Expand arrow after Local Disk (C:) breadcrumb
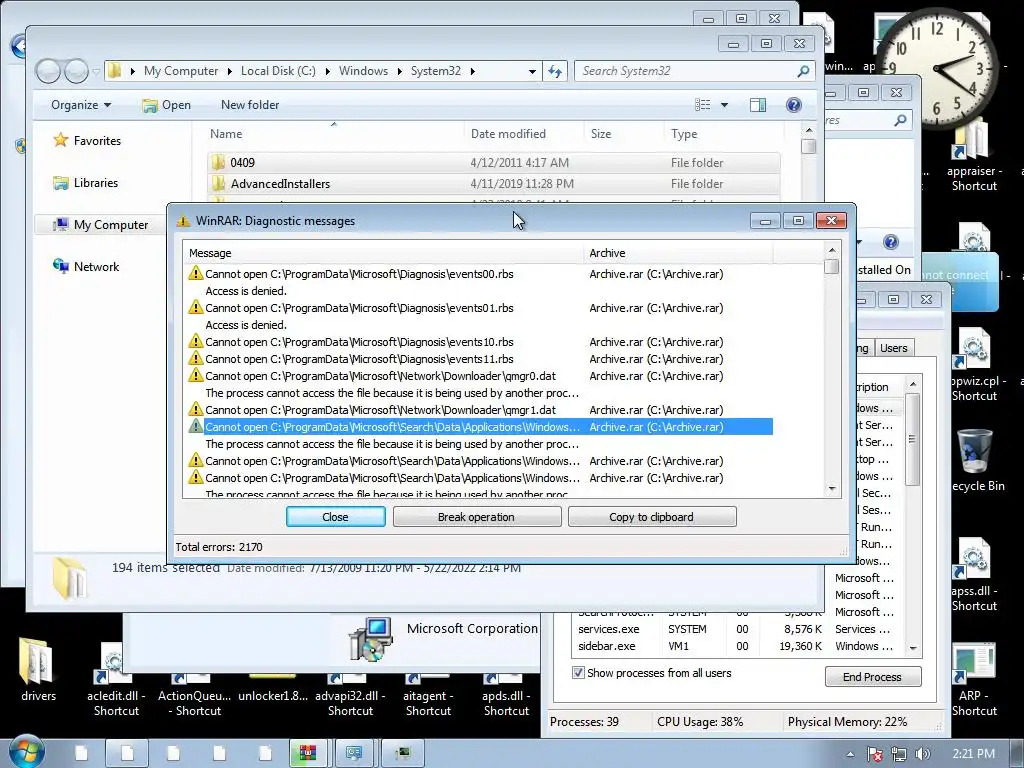This screenshot has height=768, width=1024. (x=327, y=71)
